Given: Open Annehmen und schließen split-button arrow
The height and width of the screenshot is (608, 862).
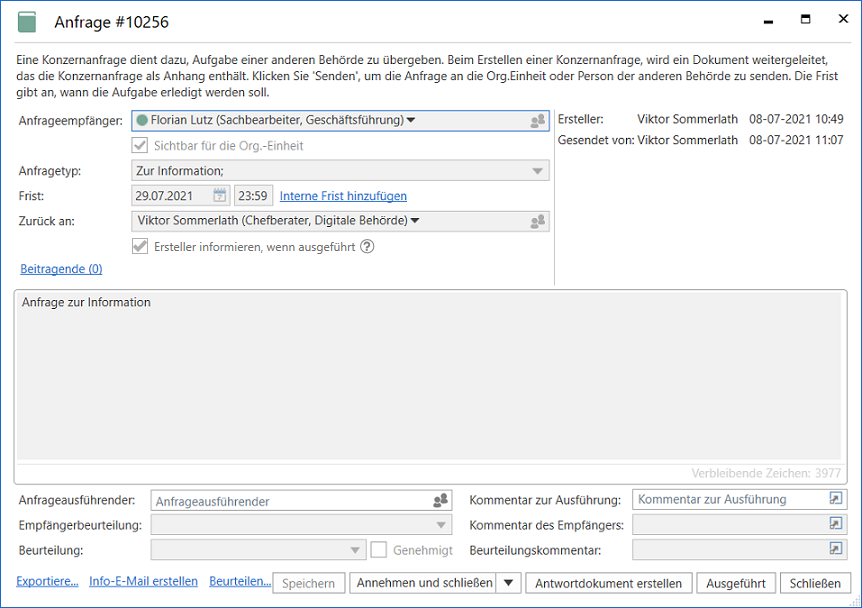Looking at the screenshot, I should [x=510, y=583].
